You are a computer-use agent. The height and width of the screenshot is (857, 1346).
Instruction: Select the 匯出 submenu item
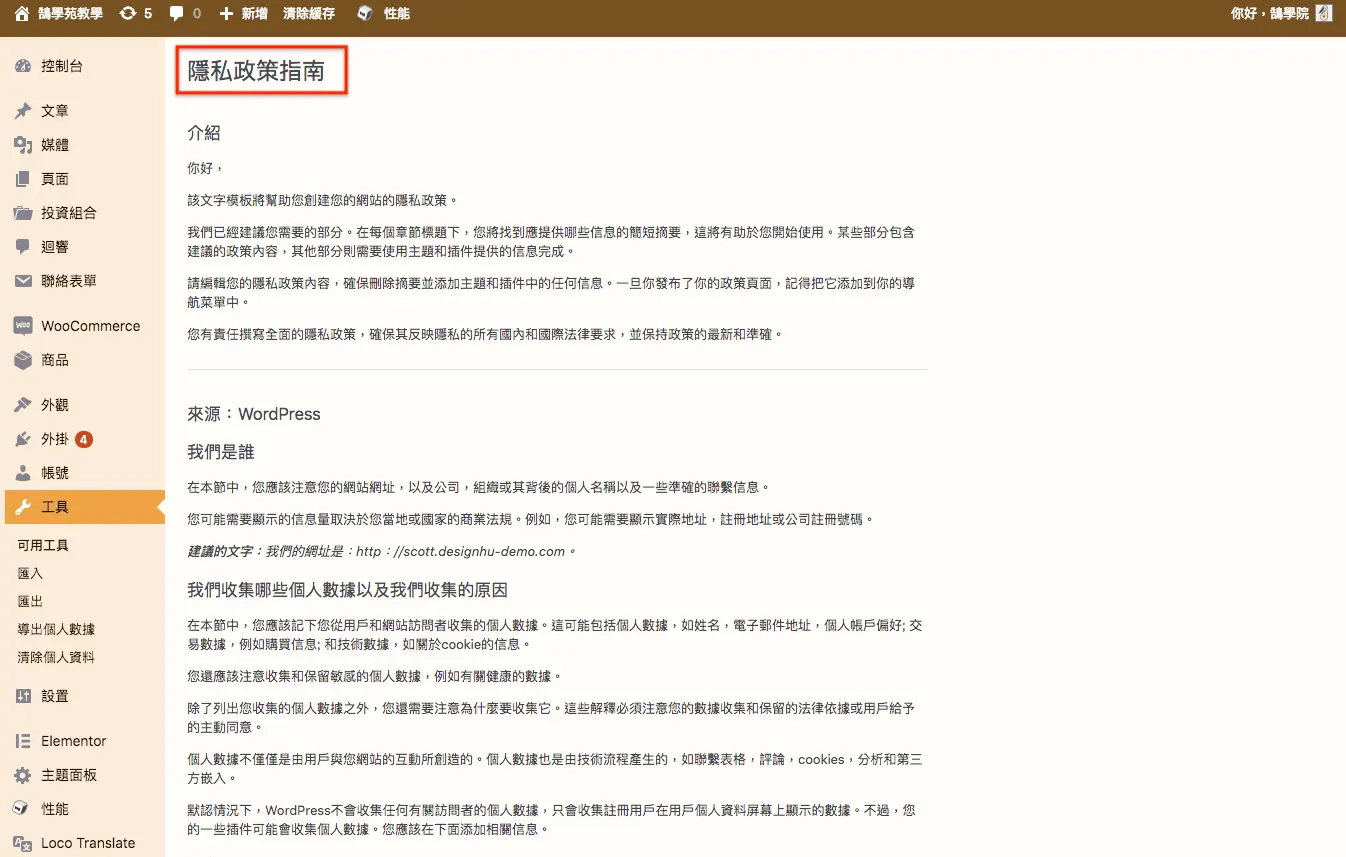(x=30, y=602)
